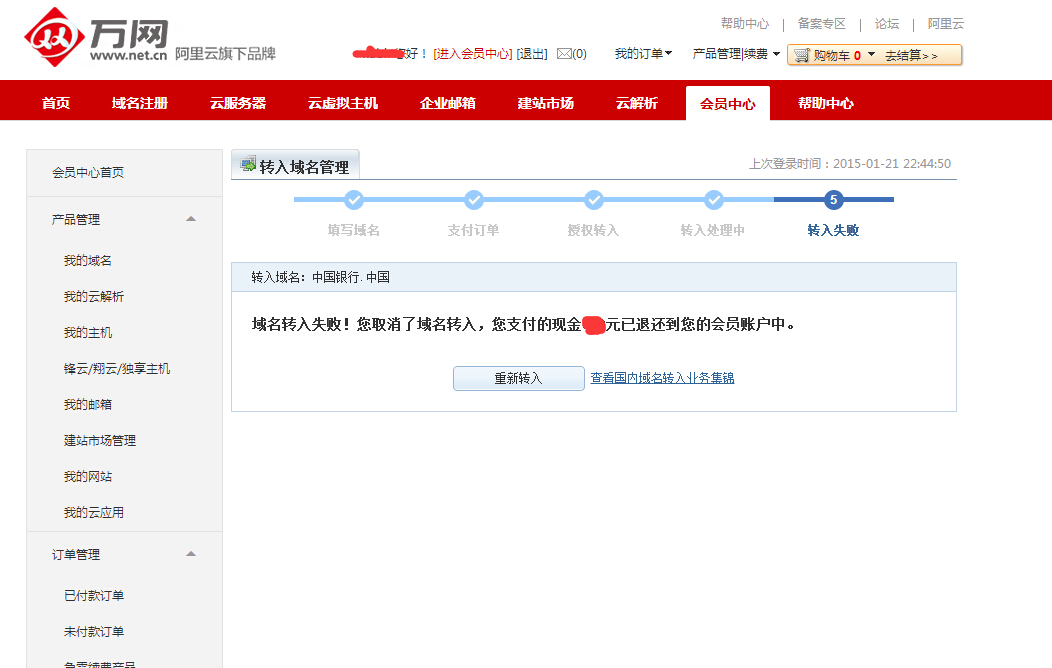Click 去结算 checkout link
The width and height of the screenshot is (1052, 668).
coord(911,56)
